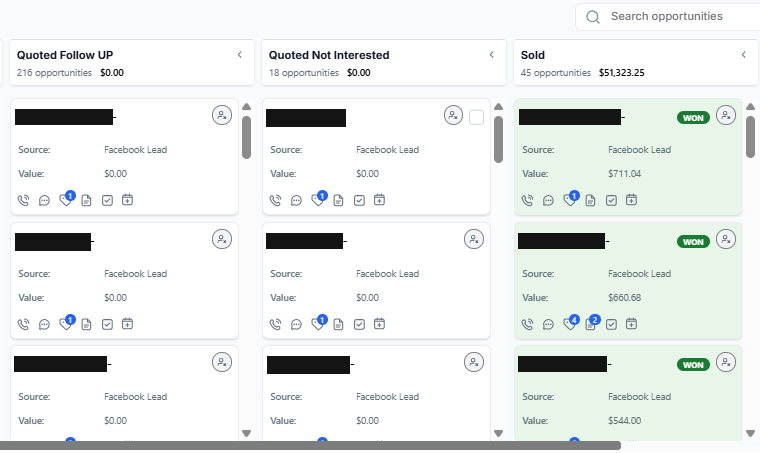Open notes icon on top Quoted Not Interested card
The height and width of the screenshot is (453, 760).
[338, 200]
